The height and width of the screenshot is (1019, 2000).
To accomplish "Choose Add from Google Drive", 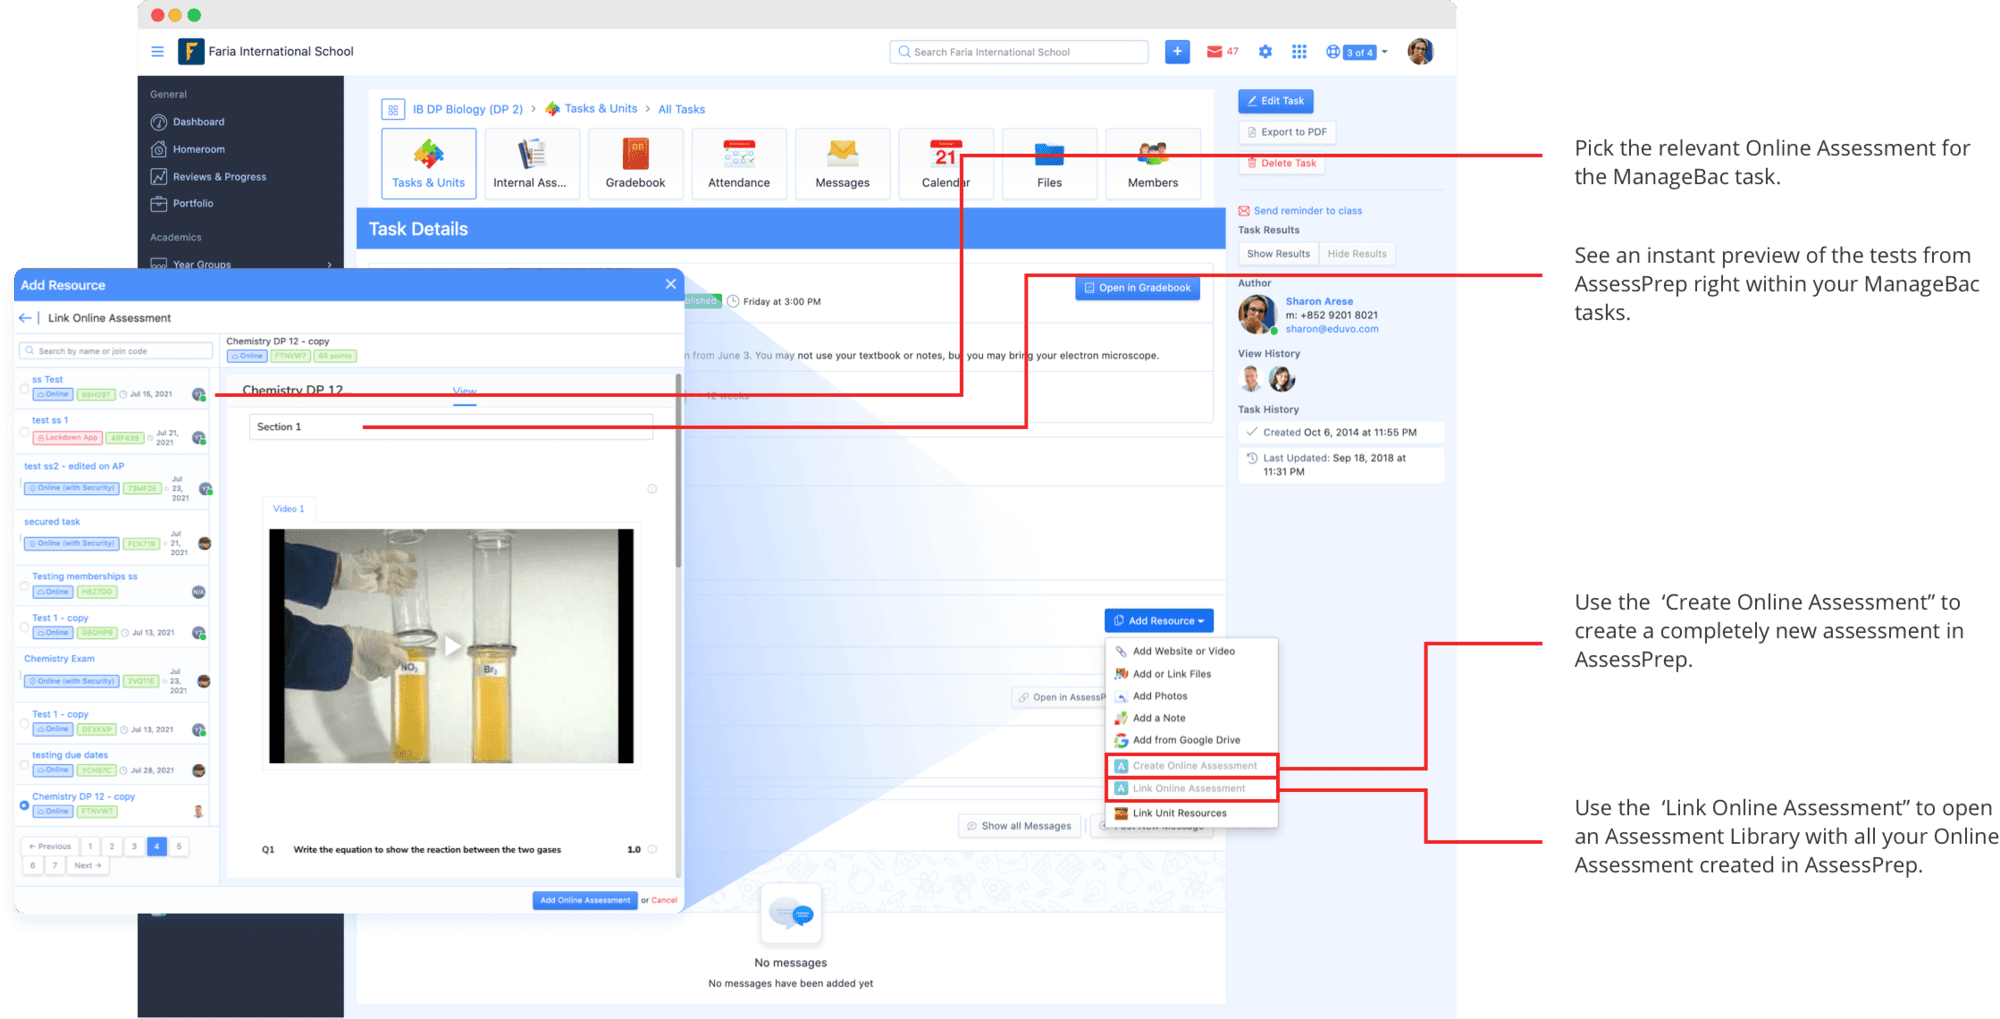I will [x=1186, y=741].
